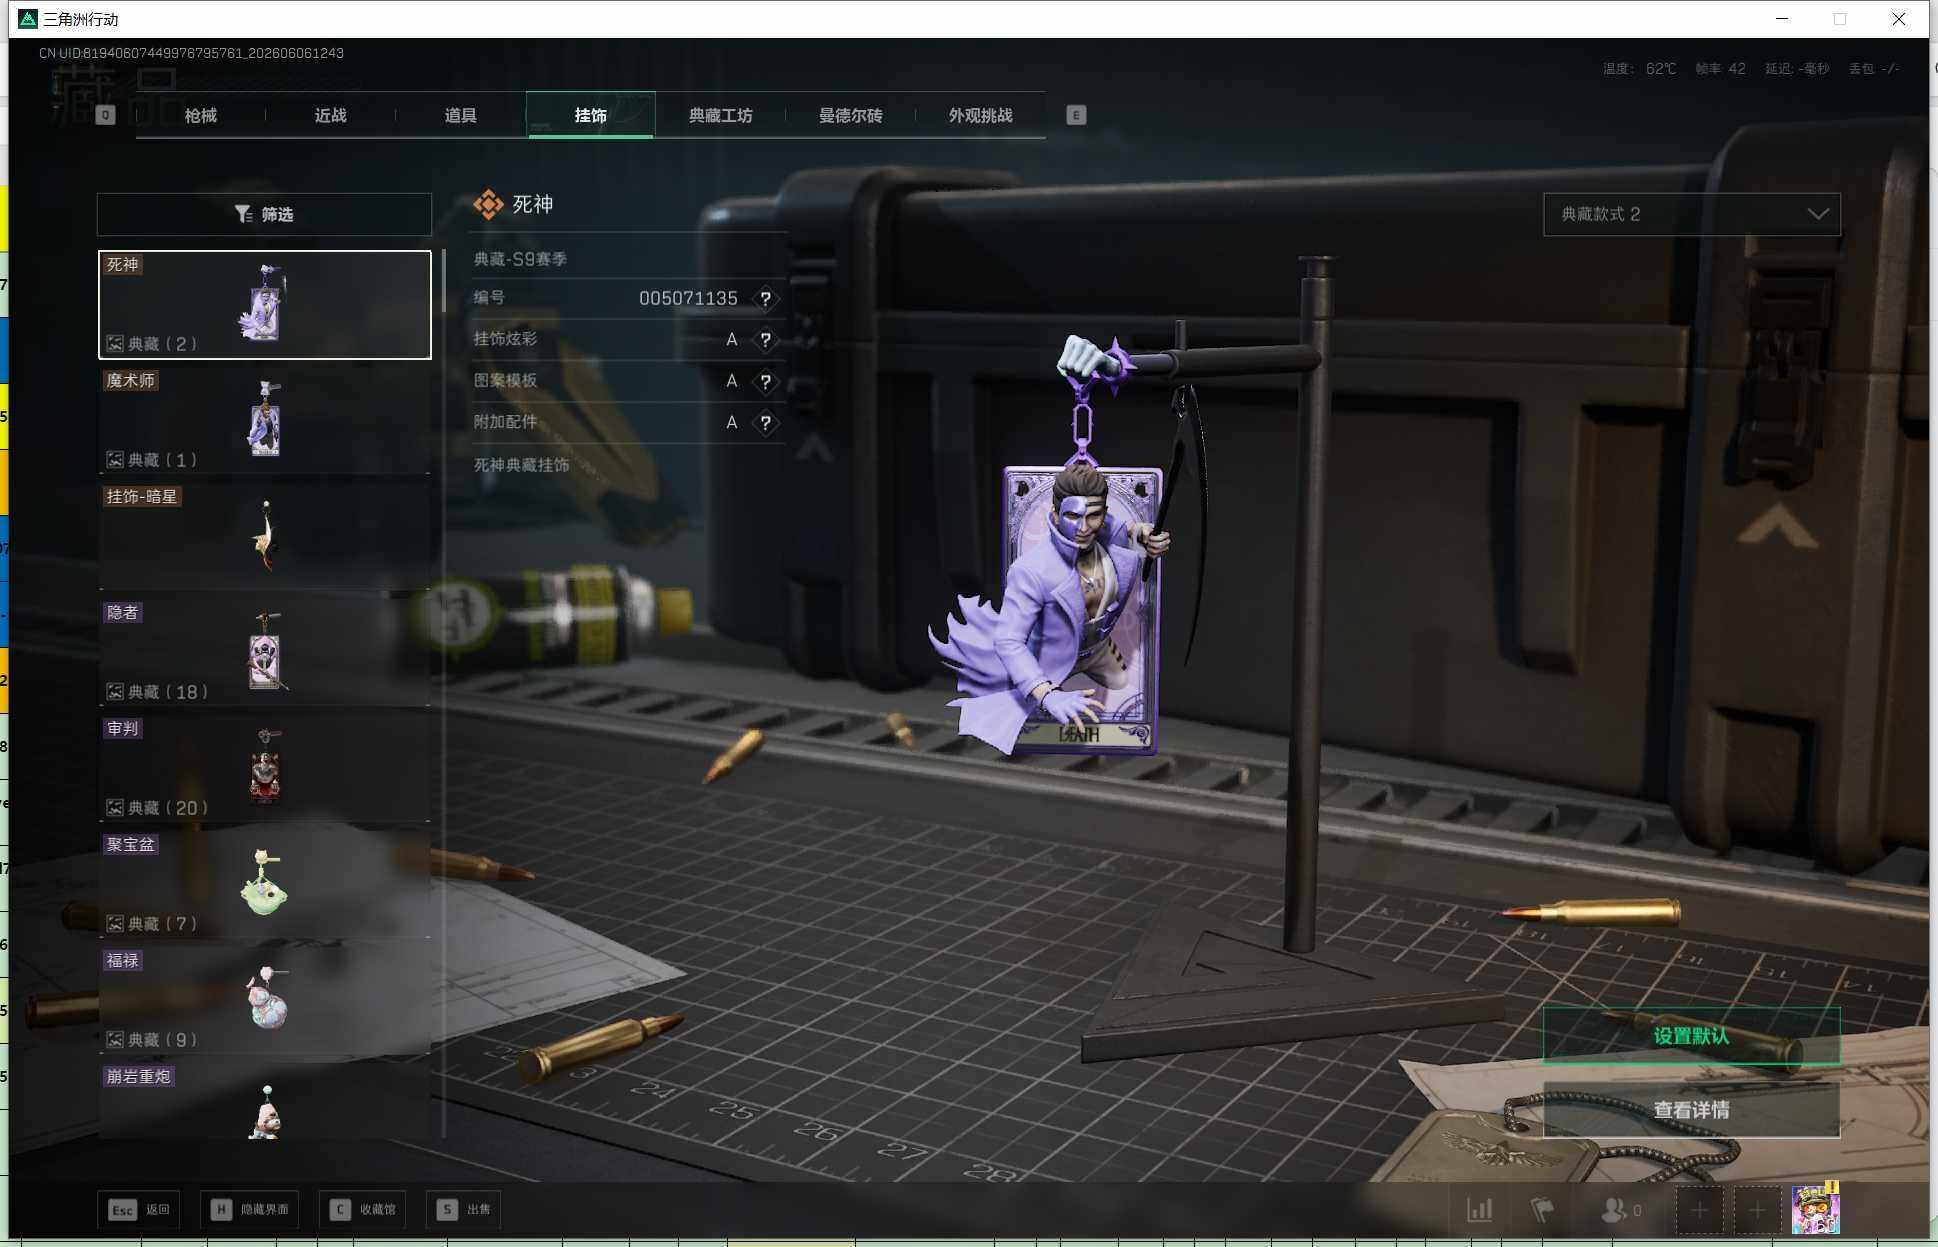Open the player avatar icon
The width and height of the screenshot is (1938, 1247).
(x=1815, y=1209)
